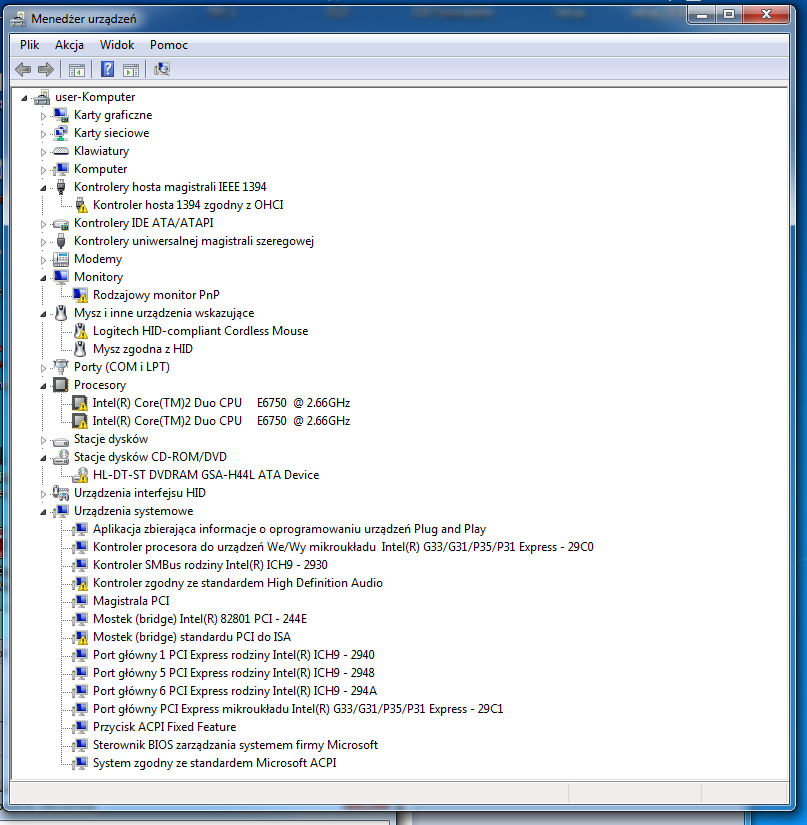Open the Pomoc menu
Screen dimensions: 807x825
point(168,45)
